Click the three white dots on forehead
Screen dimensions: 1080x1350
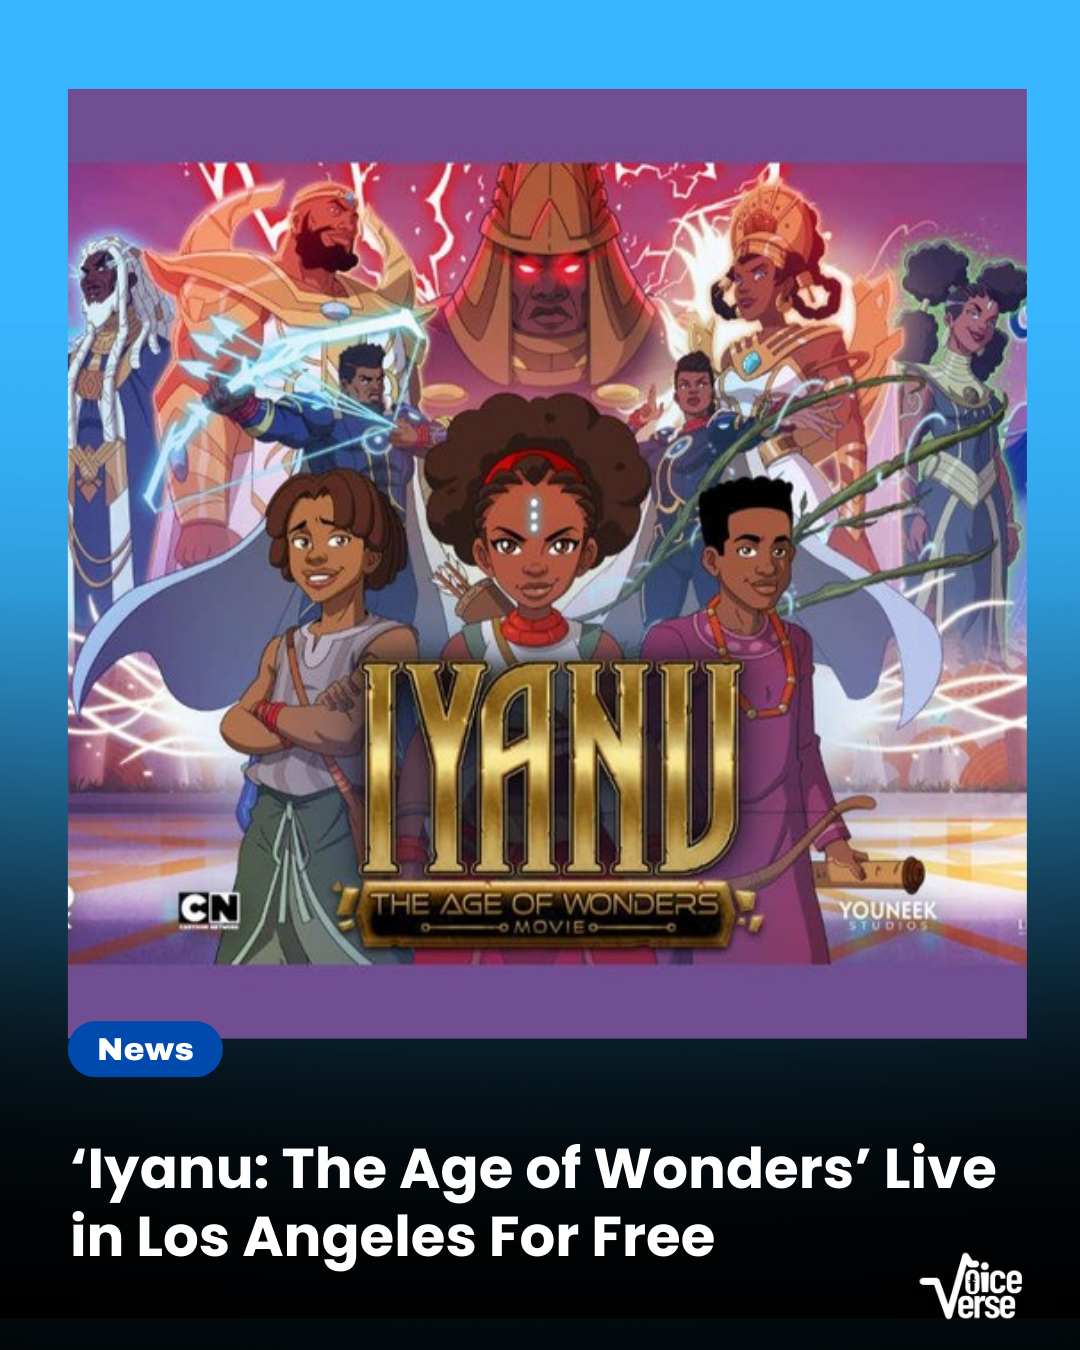click(x=535, y=512)
